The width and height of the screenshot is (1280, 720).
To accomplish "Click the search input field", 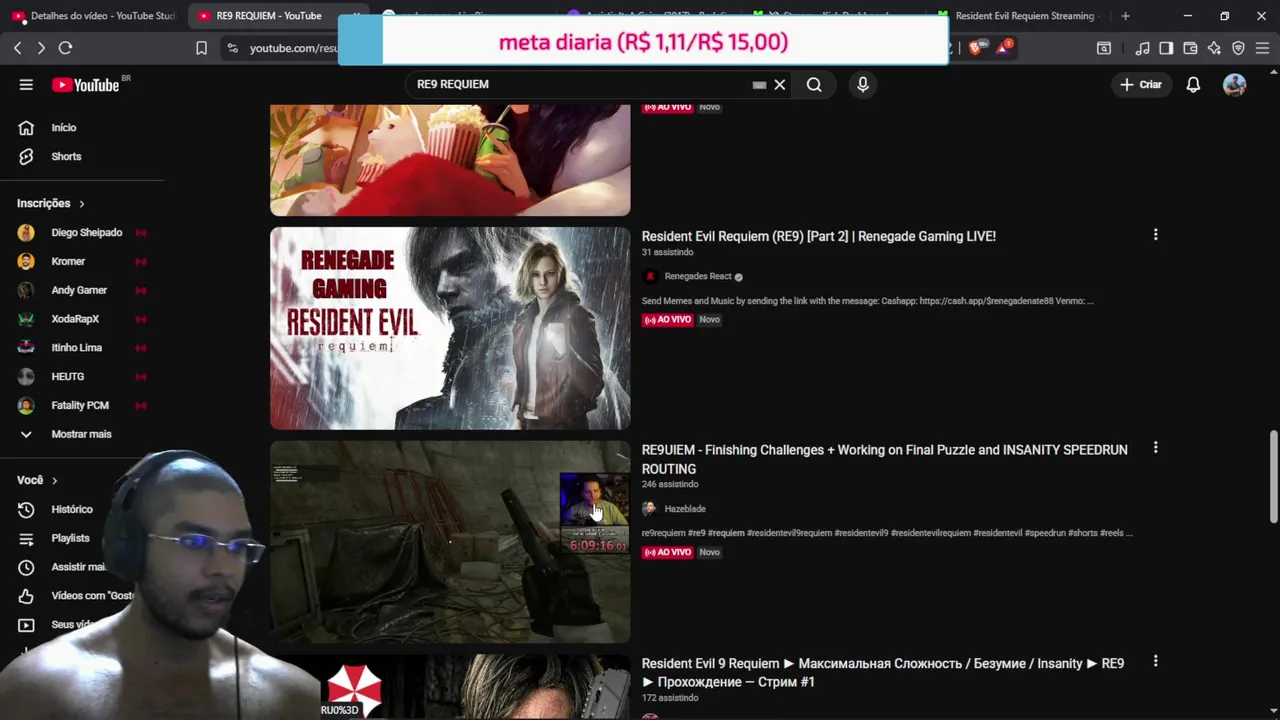I will pyautogui.click(x=580, y=85).
